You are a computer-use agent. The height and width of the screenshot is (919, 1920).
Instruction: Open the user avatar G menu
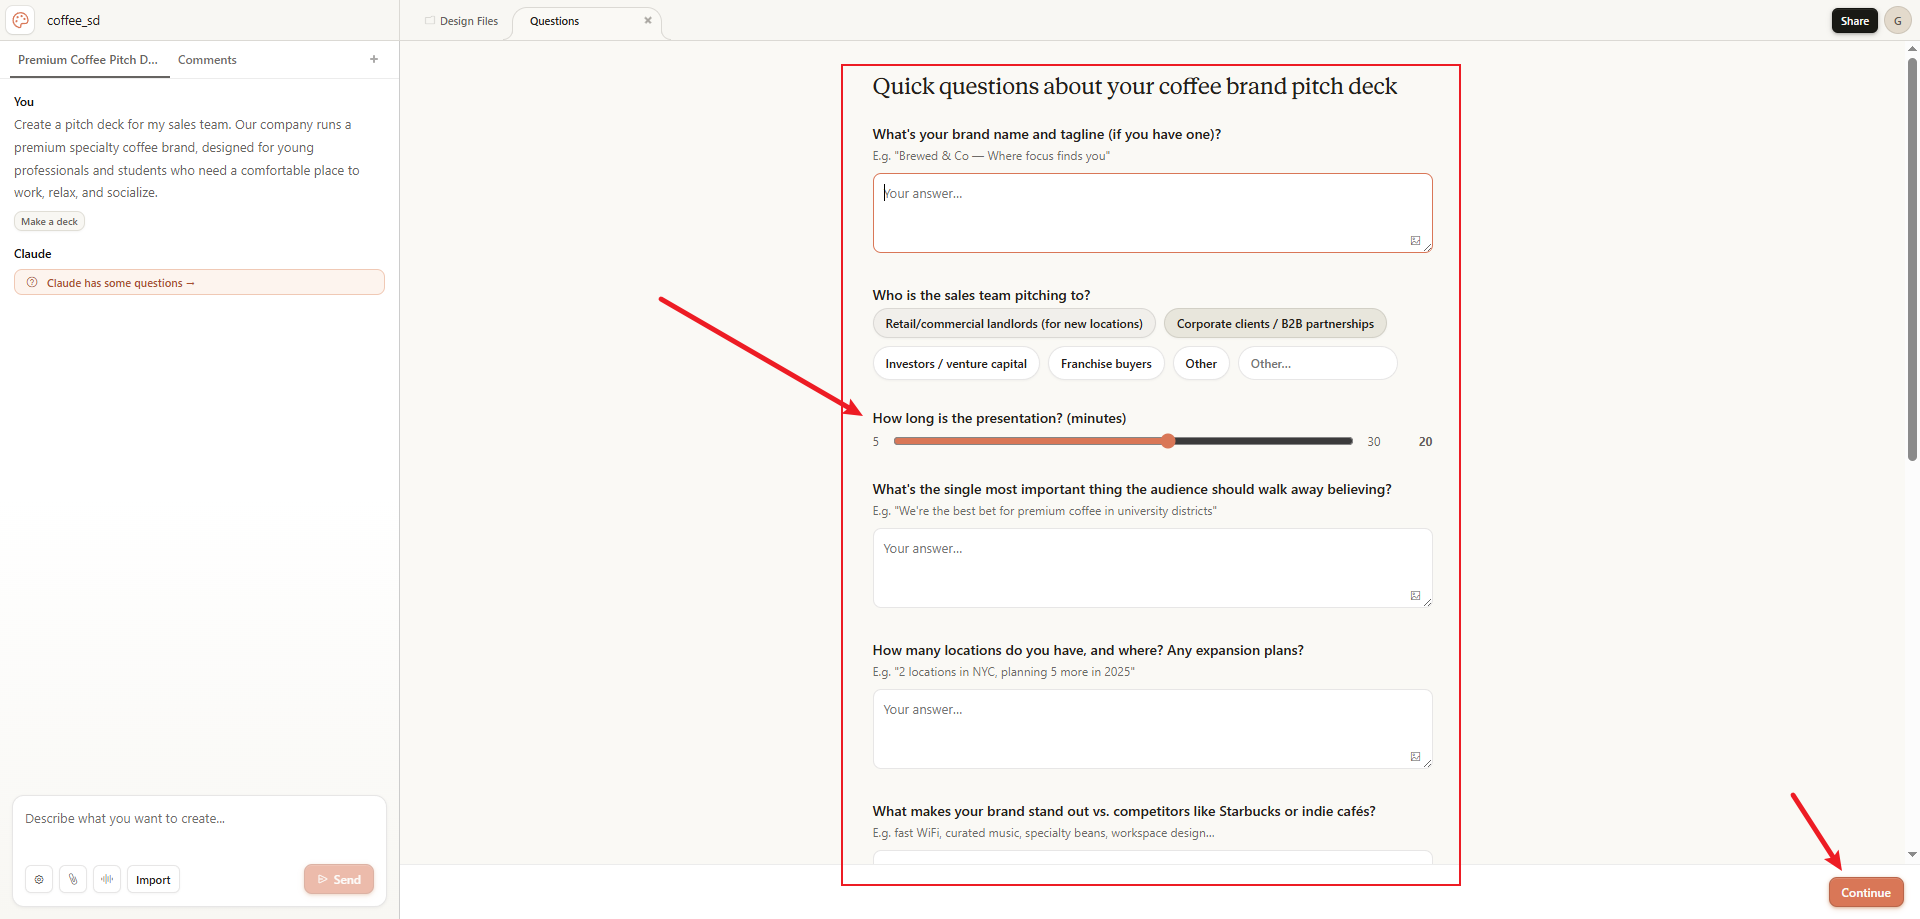pyautogui.click(x=1898, y=20)
